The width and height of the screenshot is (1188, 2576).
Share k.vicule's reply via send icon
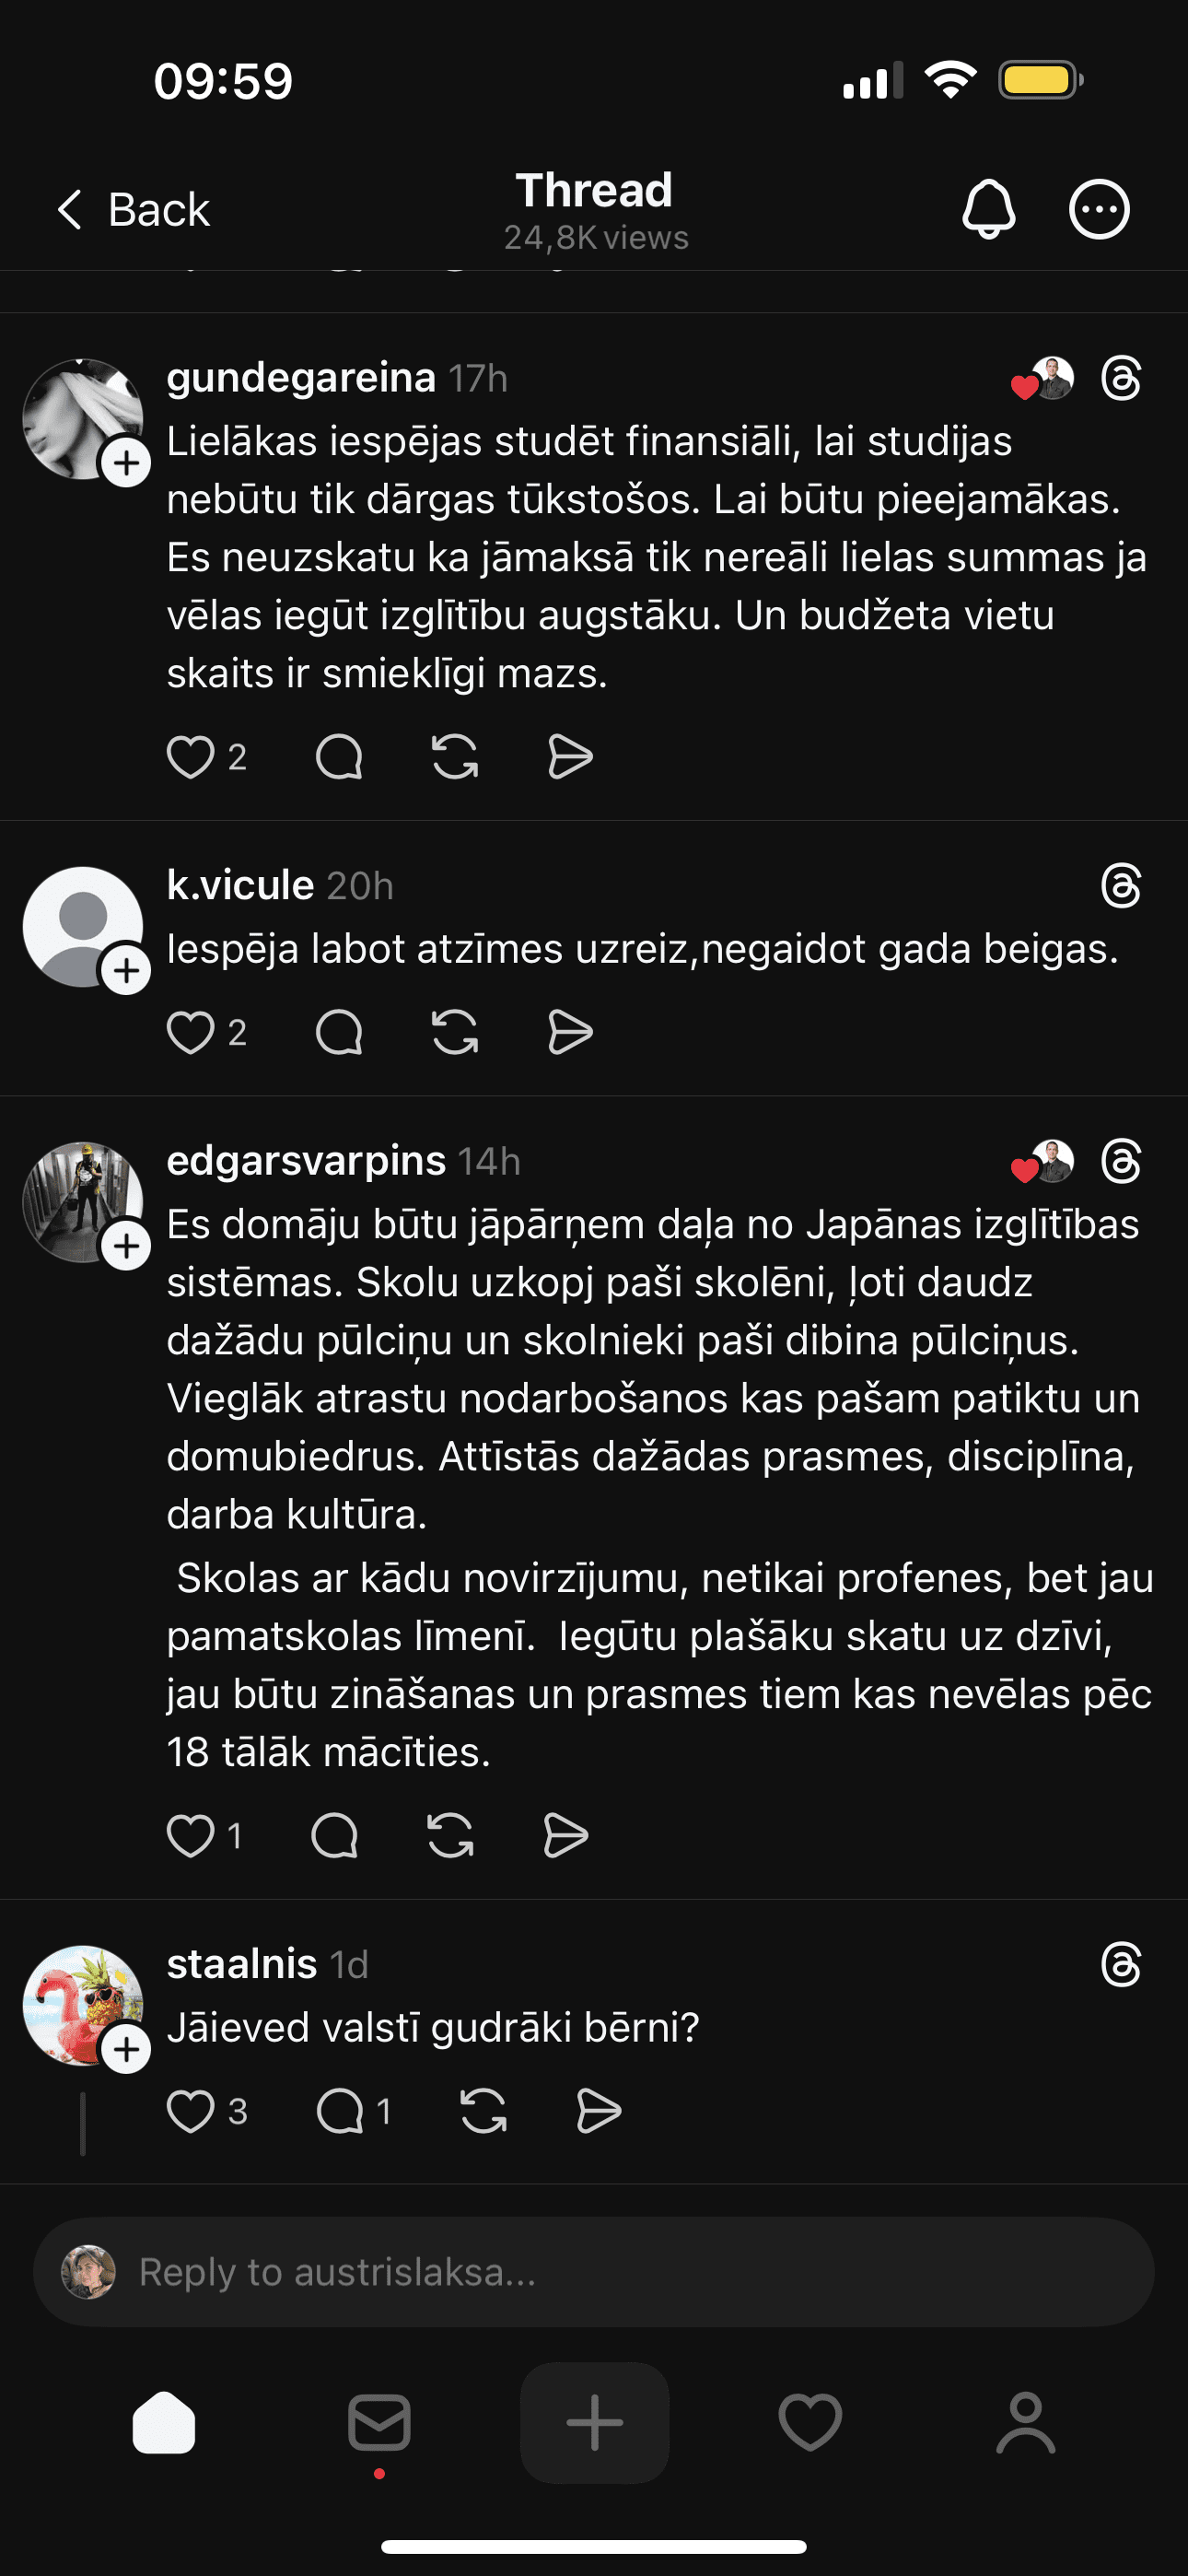pyautogui.click(x=570, y=1032)
